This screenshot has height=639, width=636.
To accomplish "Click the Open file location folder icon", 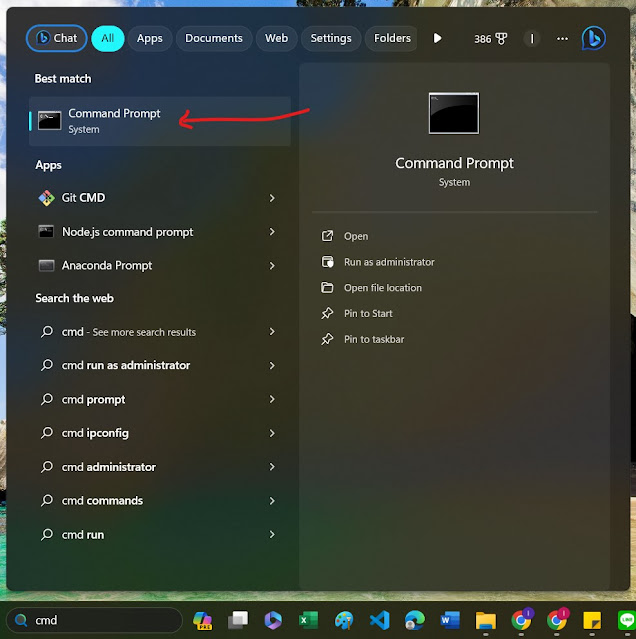I will pyautogui.click(x=327, y=287).
